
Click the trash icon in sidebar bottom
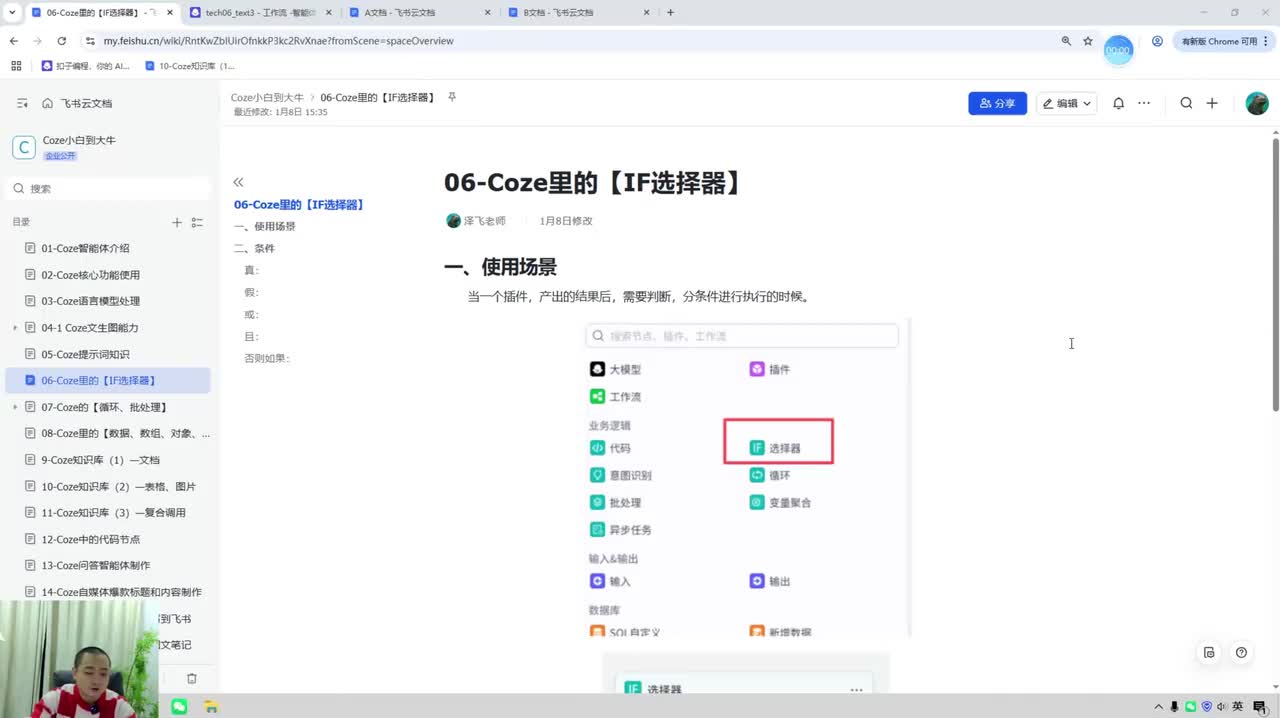pos(192,678)
